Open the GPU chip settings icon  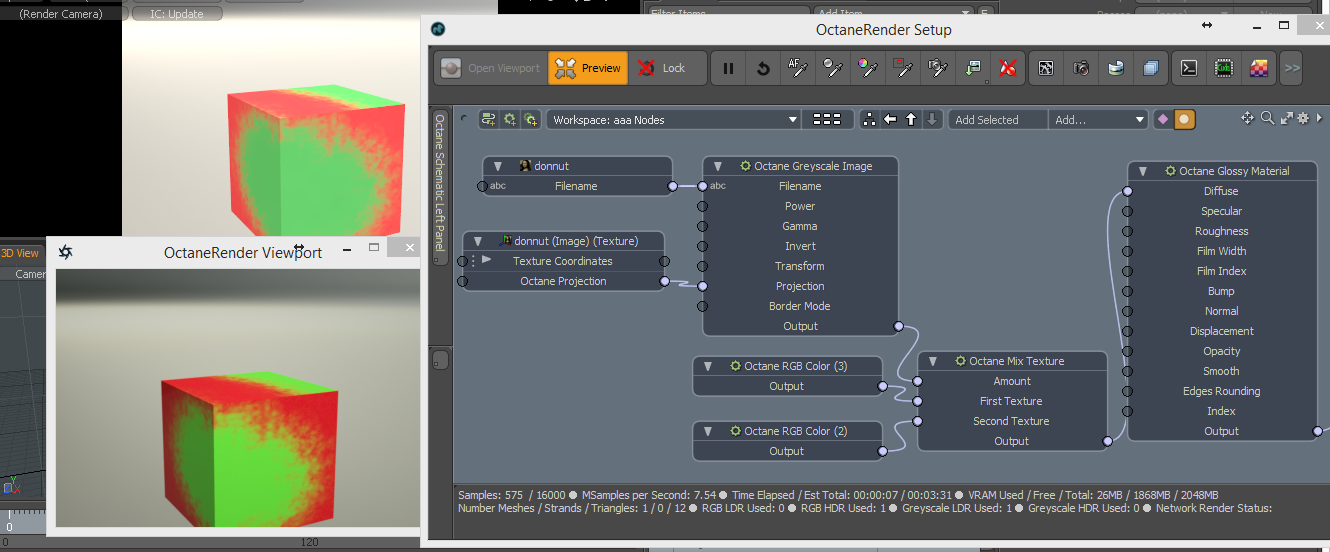[x=1224, y=68]
